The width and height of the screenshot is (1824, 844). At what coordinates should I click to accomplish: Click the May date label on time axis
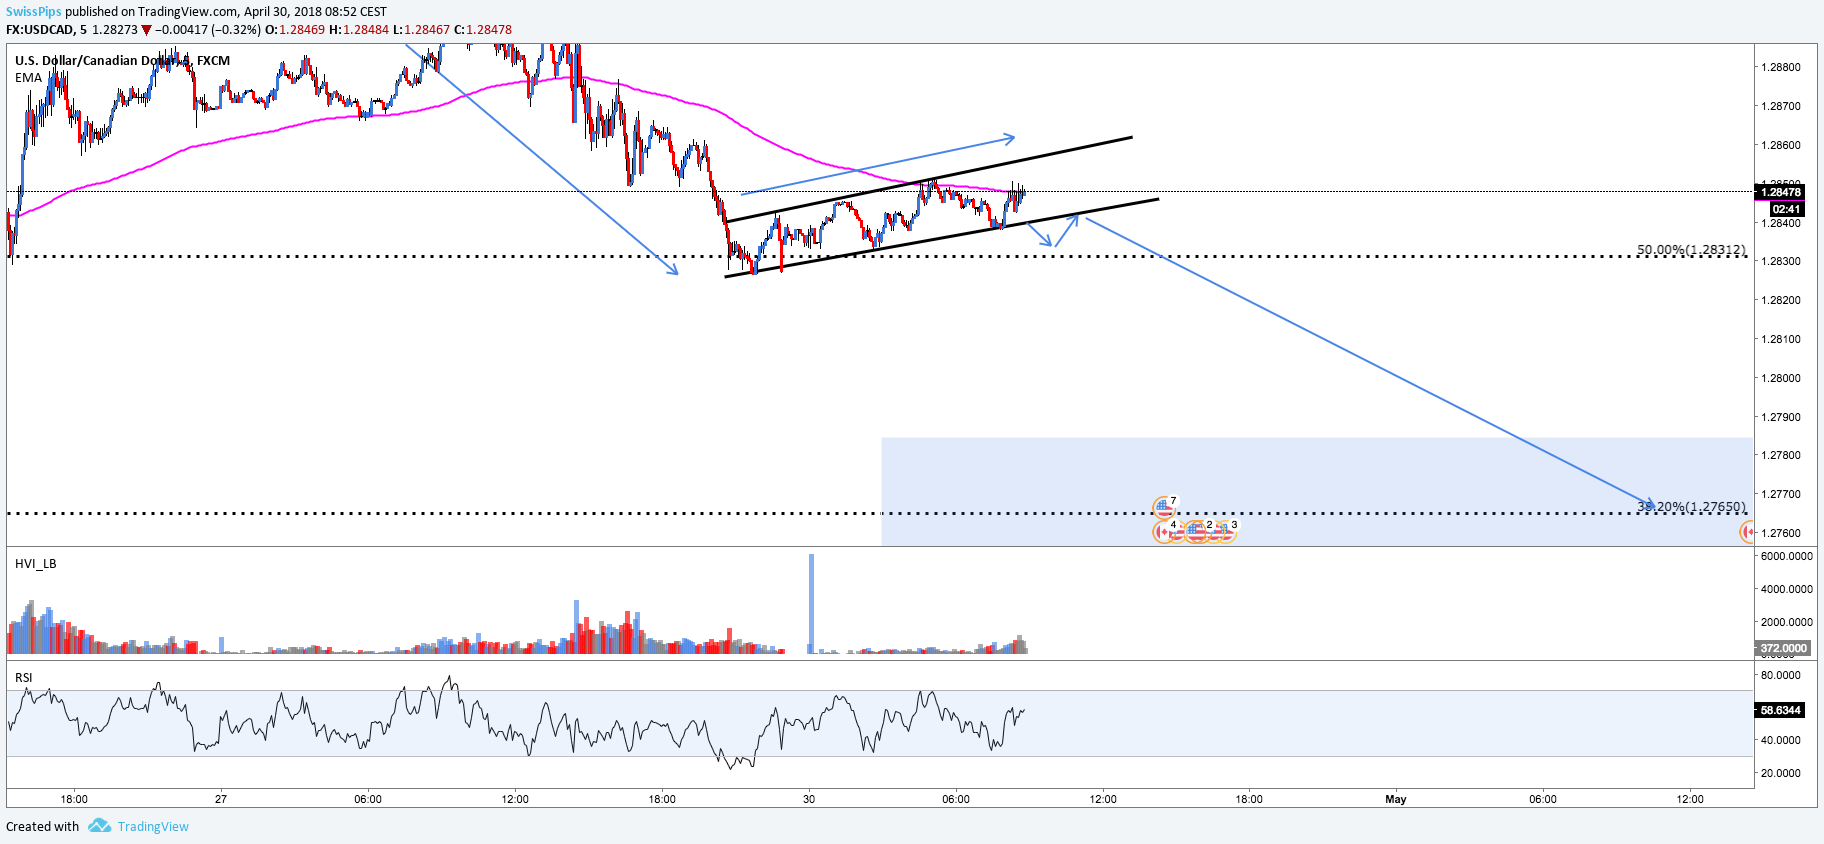(x=1396, y=799)
